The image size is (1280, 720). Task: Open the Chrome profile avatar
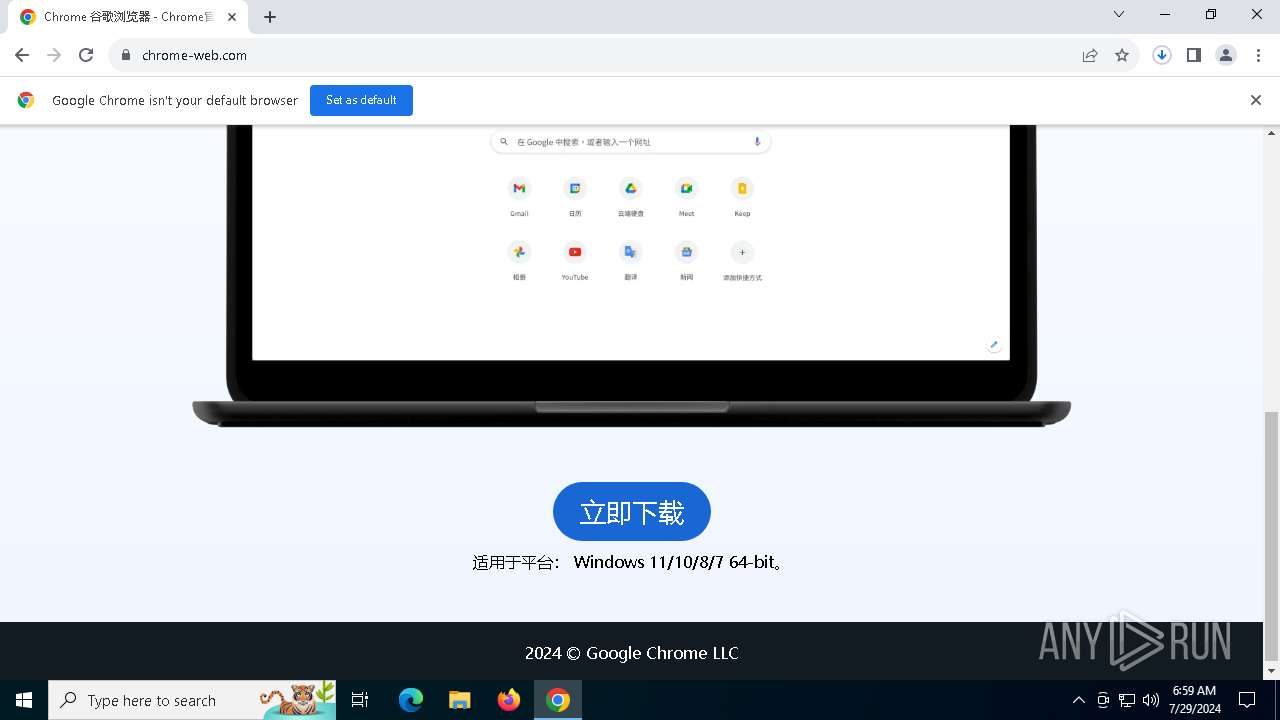point(1226,55)
